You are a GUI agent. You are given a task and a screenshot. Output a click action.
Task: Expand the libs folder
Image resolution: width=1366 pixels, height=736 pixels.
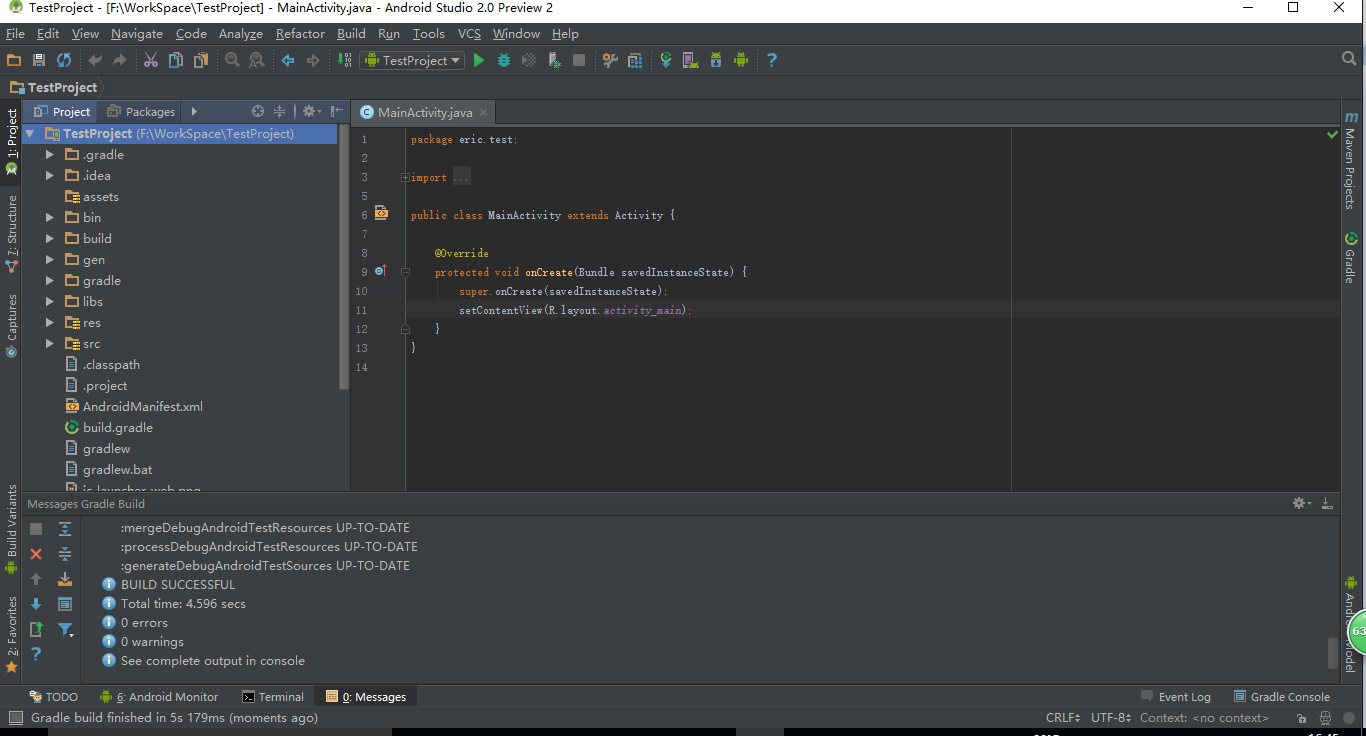pyautogui.click(x=50, y=302)
